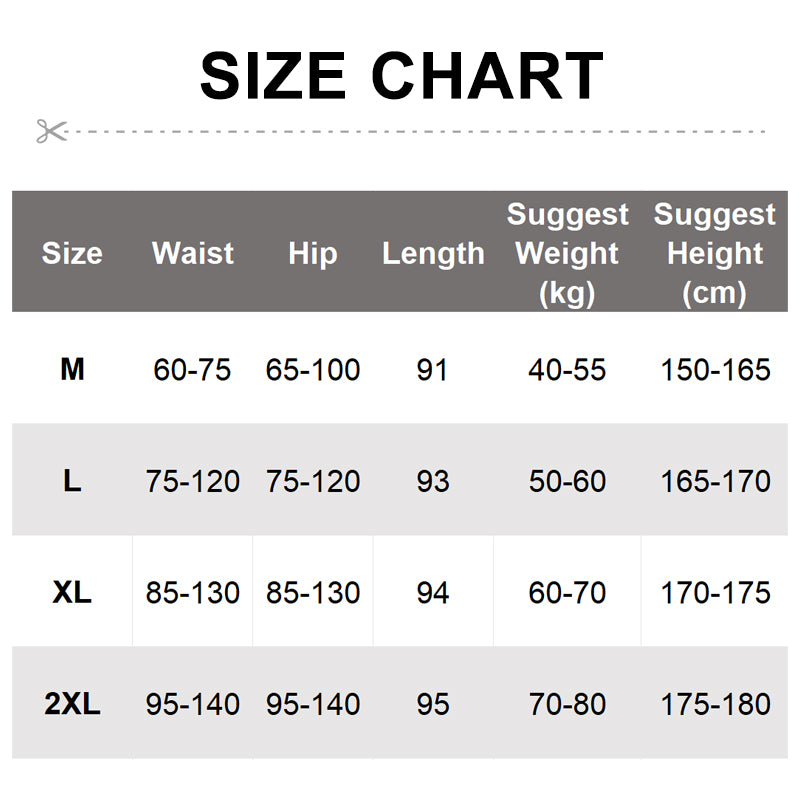Click the 60-75 waist value for M
This screenshot has width=800, height=800.
click(192, 370)
